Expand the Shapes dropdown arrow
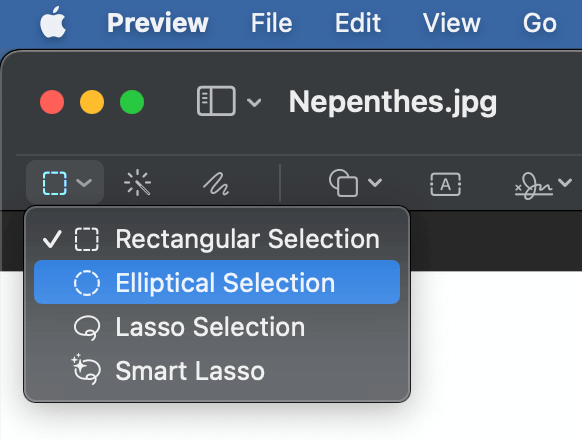Viewport: 582px width, 440px height. coord(375,183)
